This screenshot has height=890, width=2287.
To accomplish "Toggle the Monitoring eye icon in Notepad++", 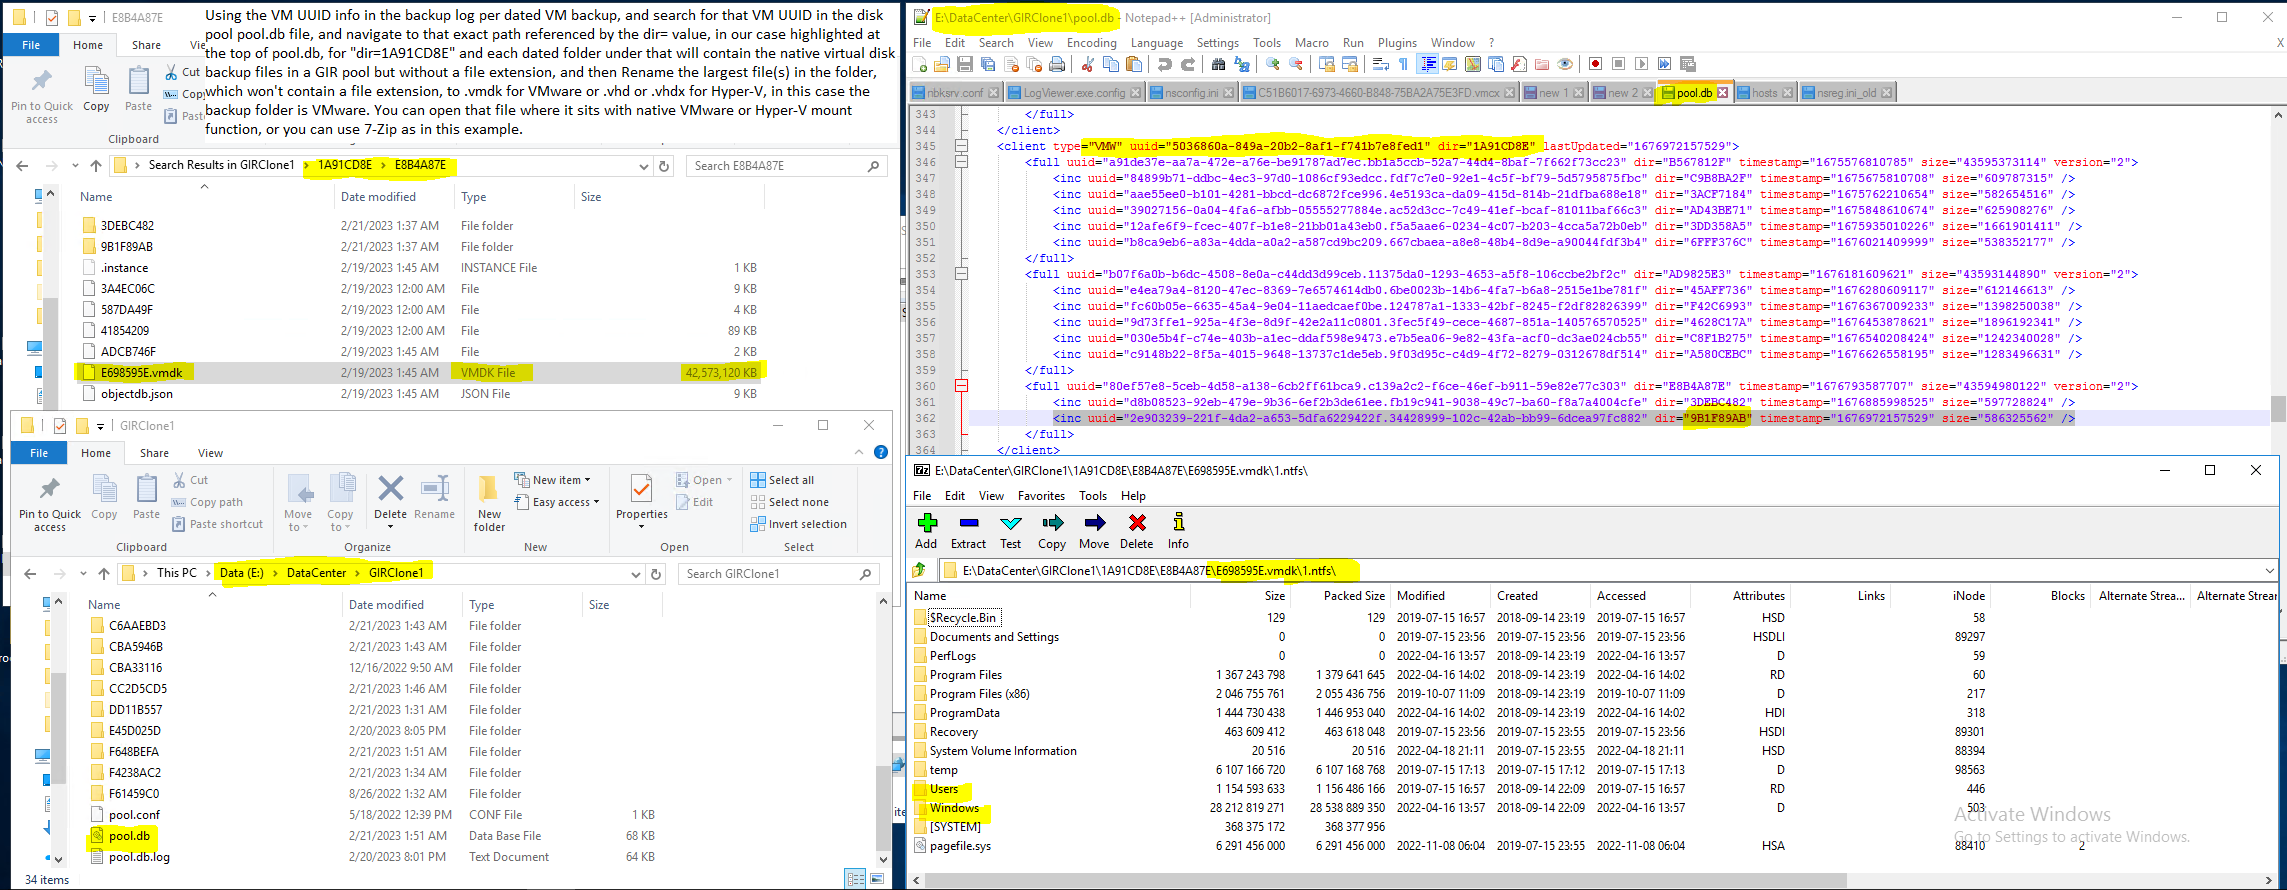I will [1565, 64].
